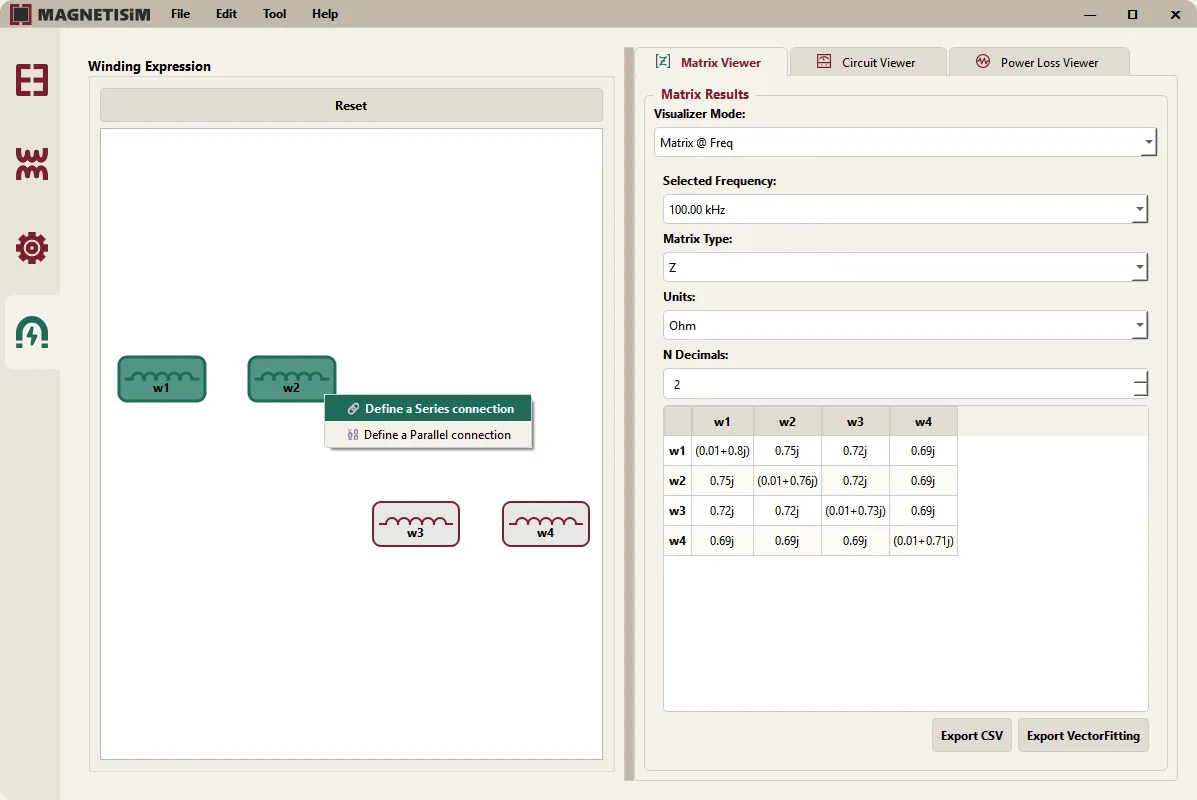Image resolution: width=1197 pixels, height=800 pixels.
Task: Select the w2 column header
Action: [x=787, y=421]
